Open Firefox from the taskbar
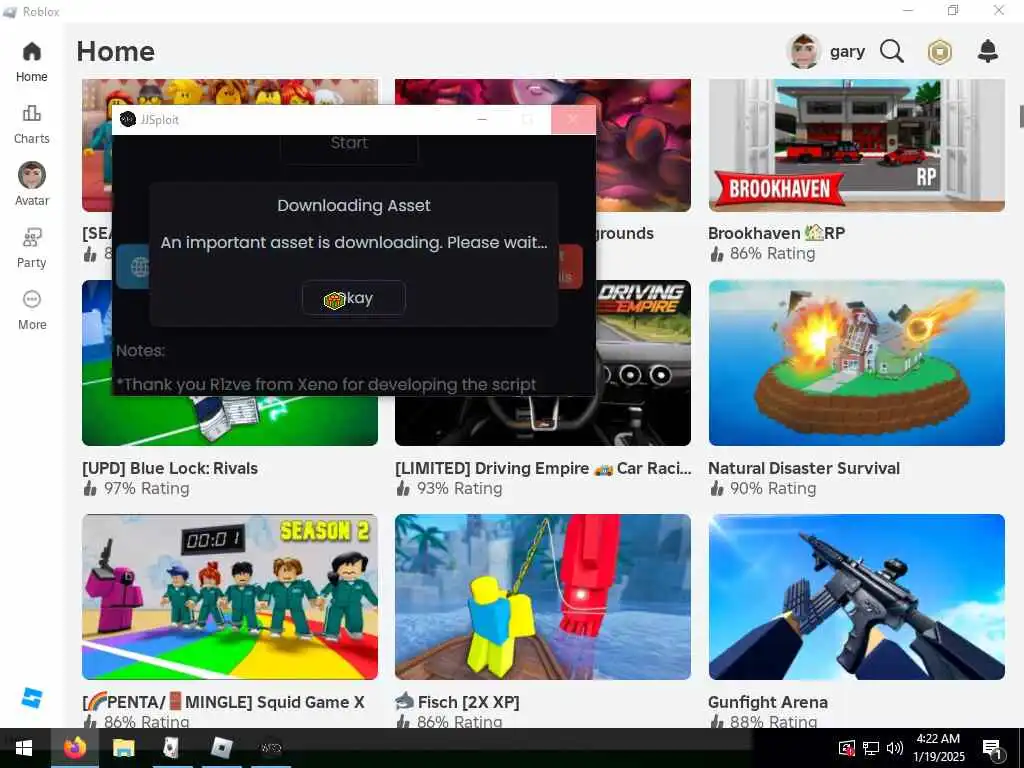The height and width of the screenshot is (768, 1024). (x=74, y=748)
